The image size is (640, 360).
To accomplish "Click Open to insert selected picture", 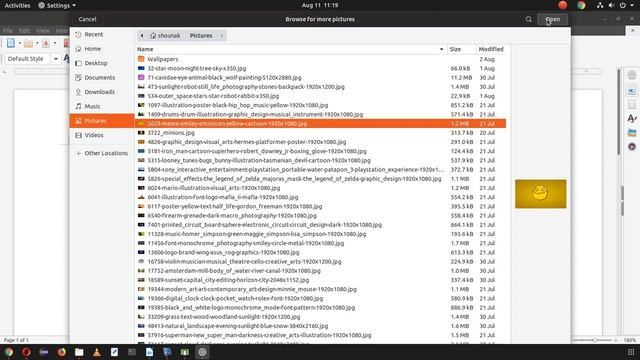I will 552,19.
